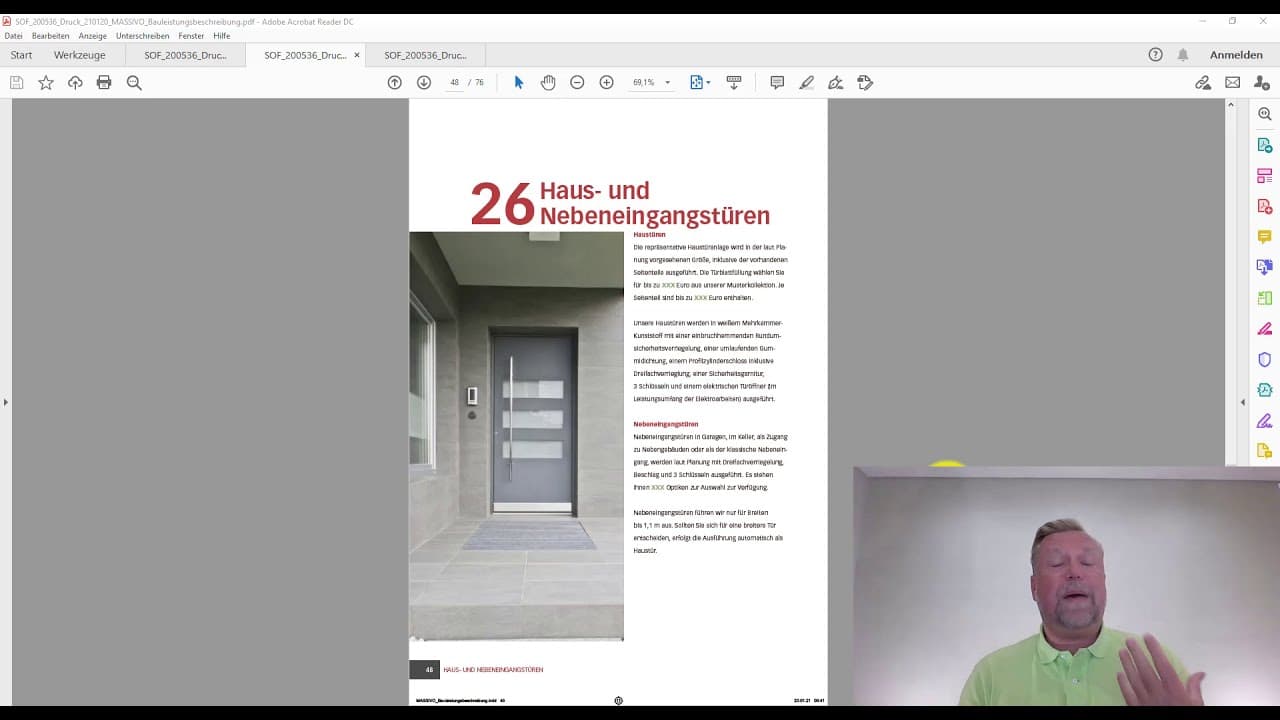Open the Help question mark icon
This screenshot has width=1280, height=720.
(1156, 55)
